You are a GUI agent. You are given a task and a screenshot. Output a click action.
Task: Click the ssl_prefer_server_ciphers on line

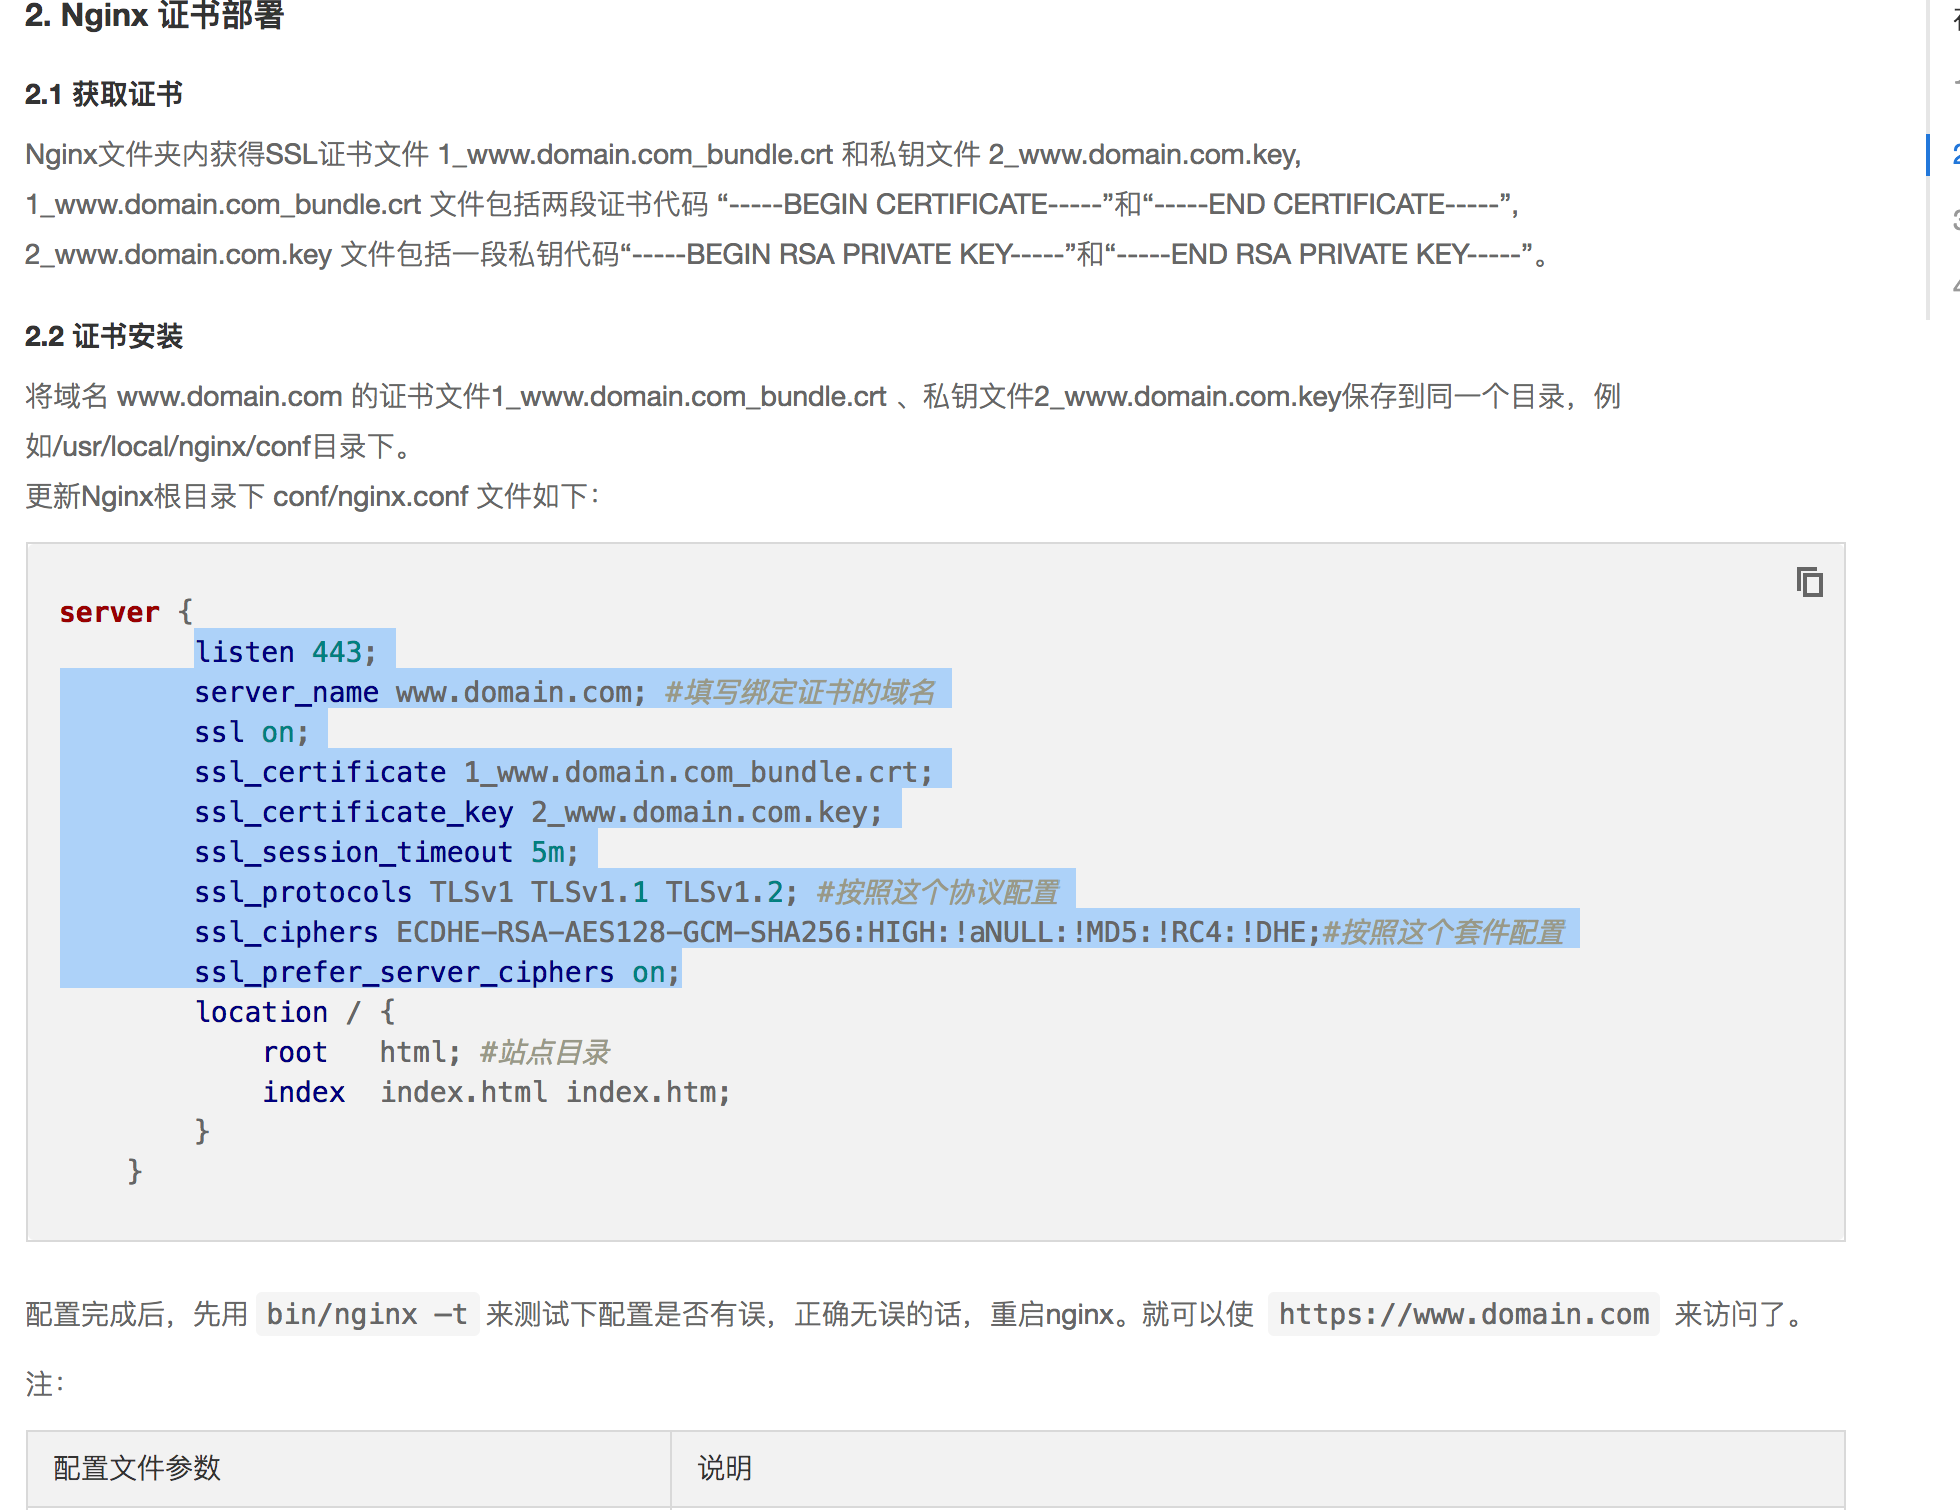(438, 972)
